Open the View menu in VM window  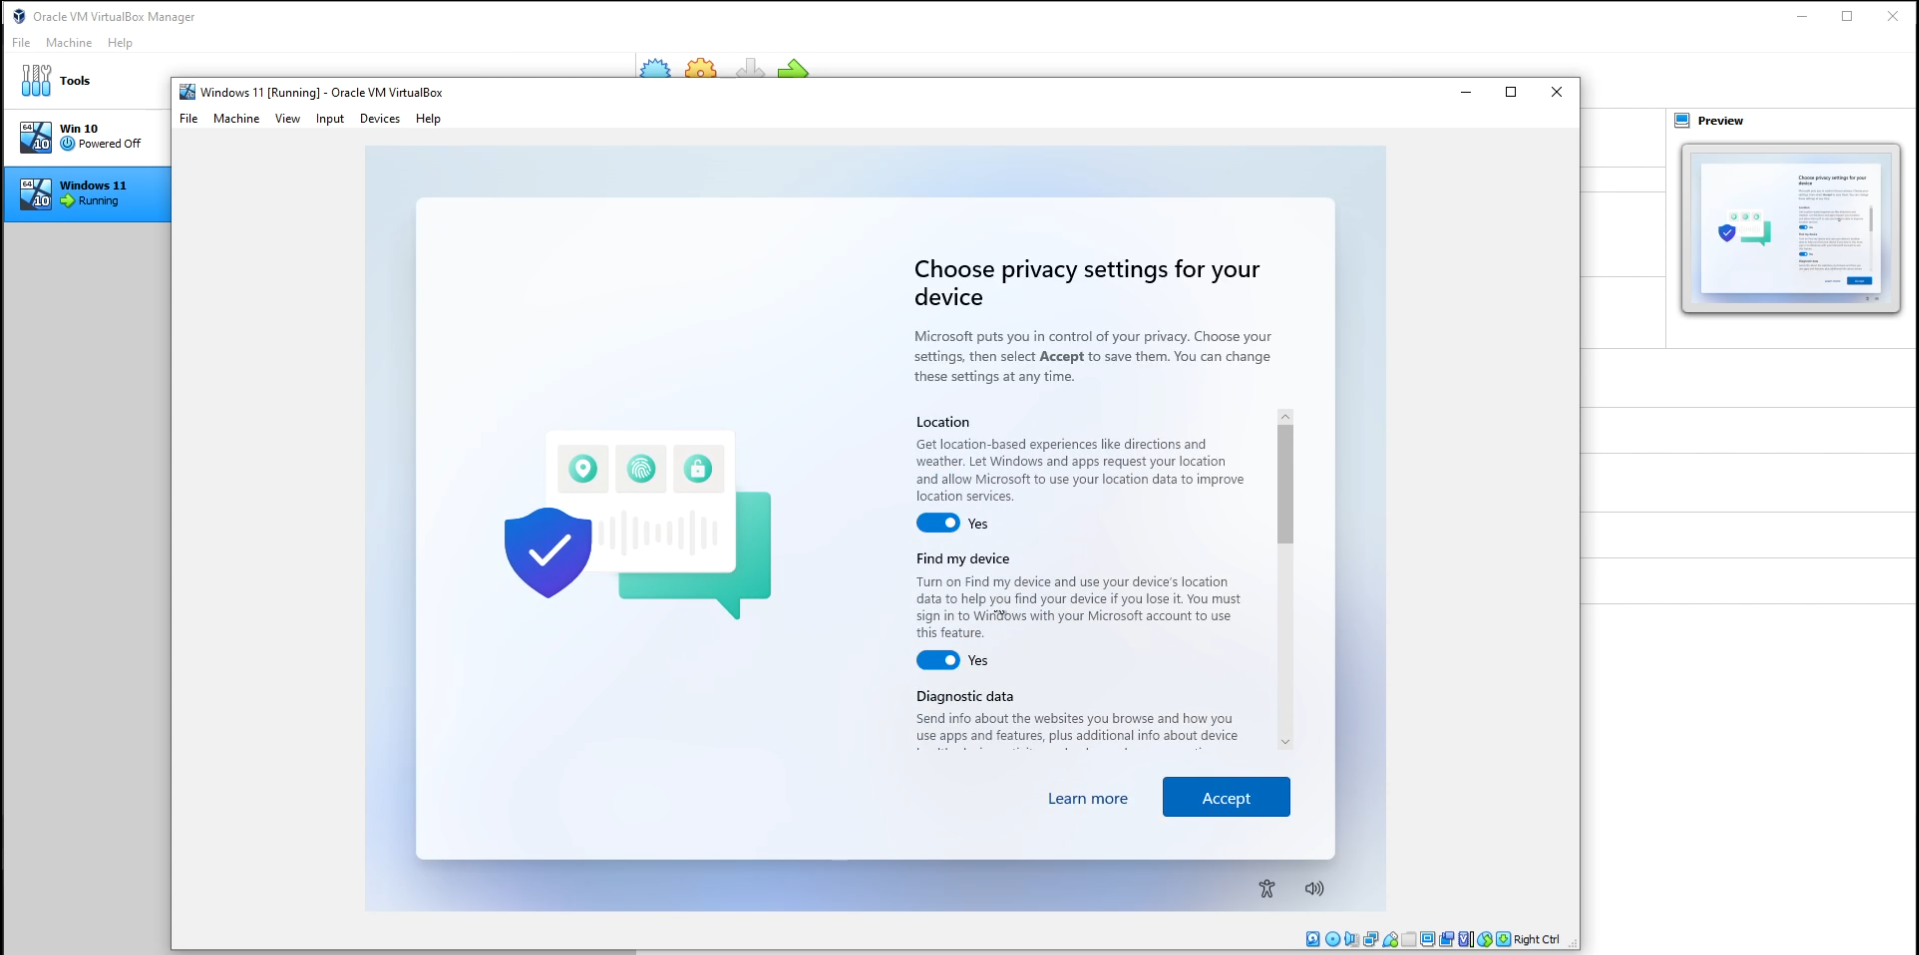(x=287, y=118)
